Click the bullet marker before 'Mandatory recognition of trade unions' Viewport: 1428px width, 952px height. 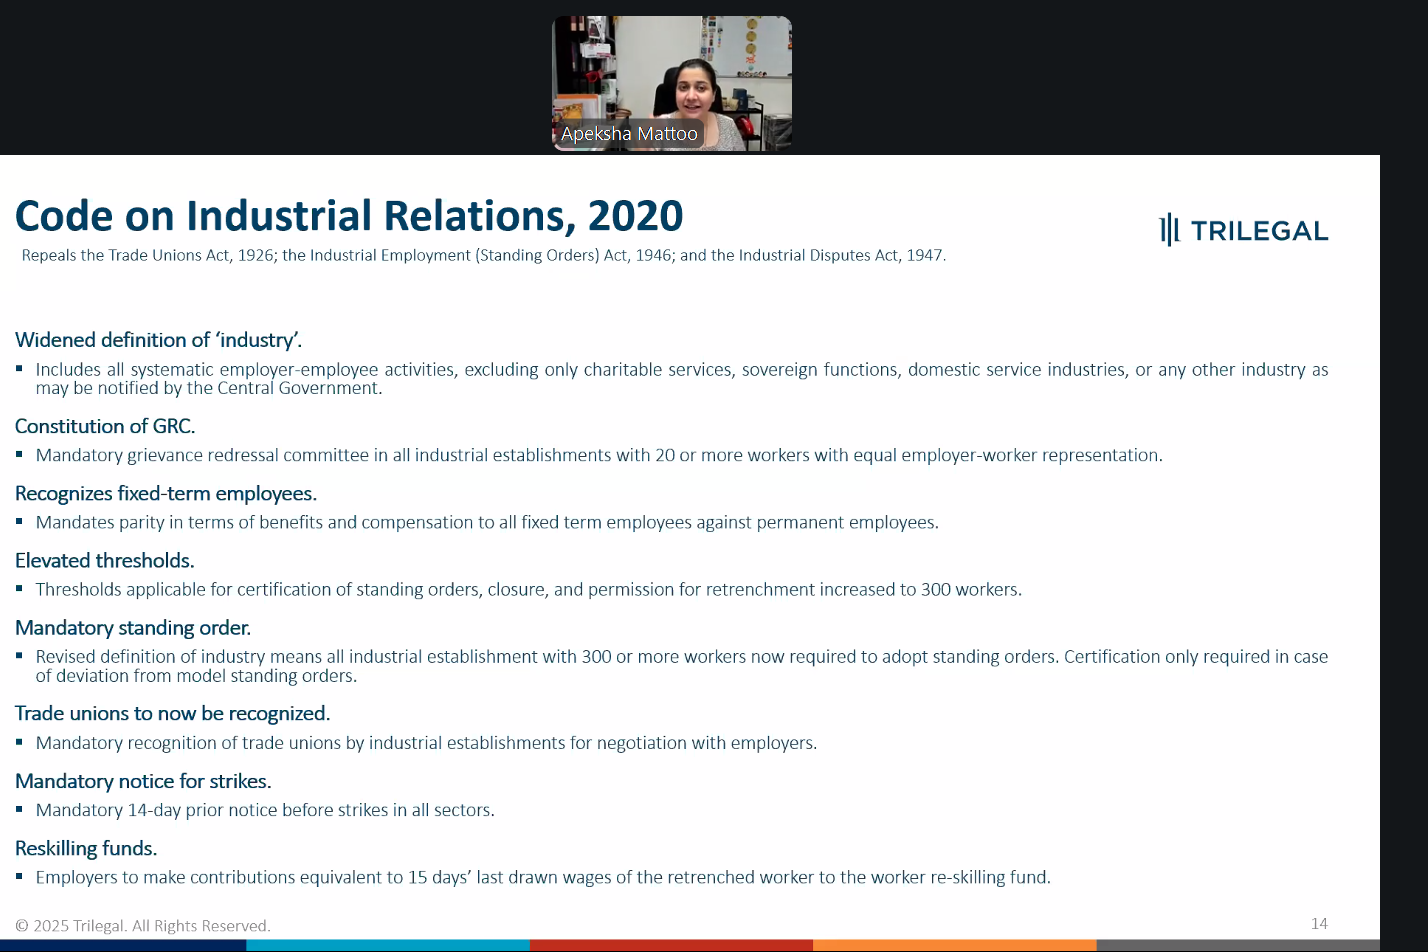pyautogui.click(x=20, y=742)
